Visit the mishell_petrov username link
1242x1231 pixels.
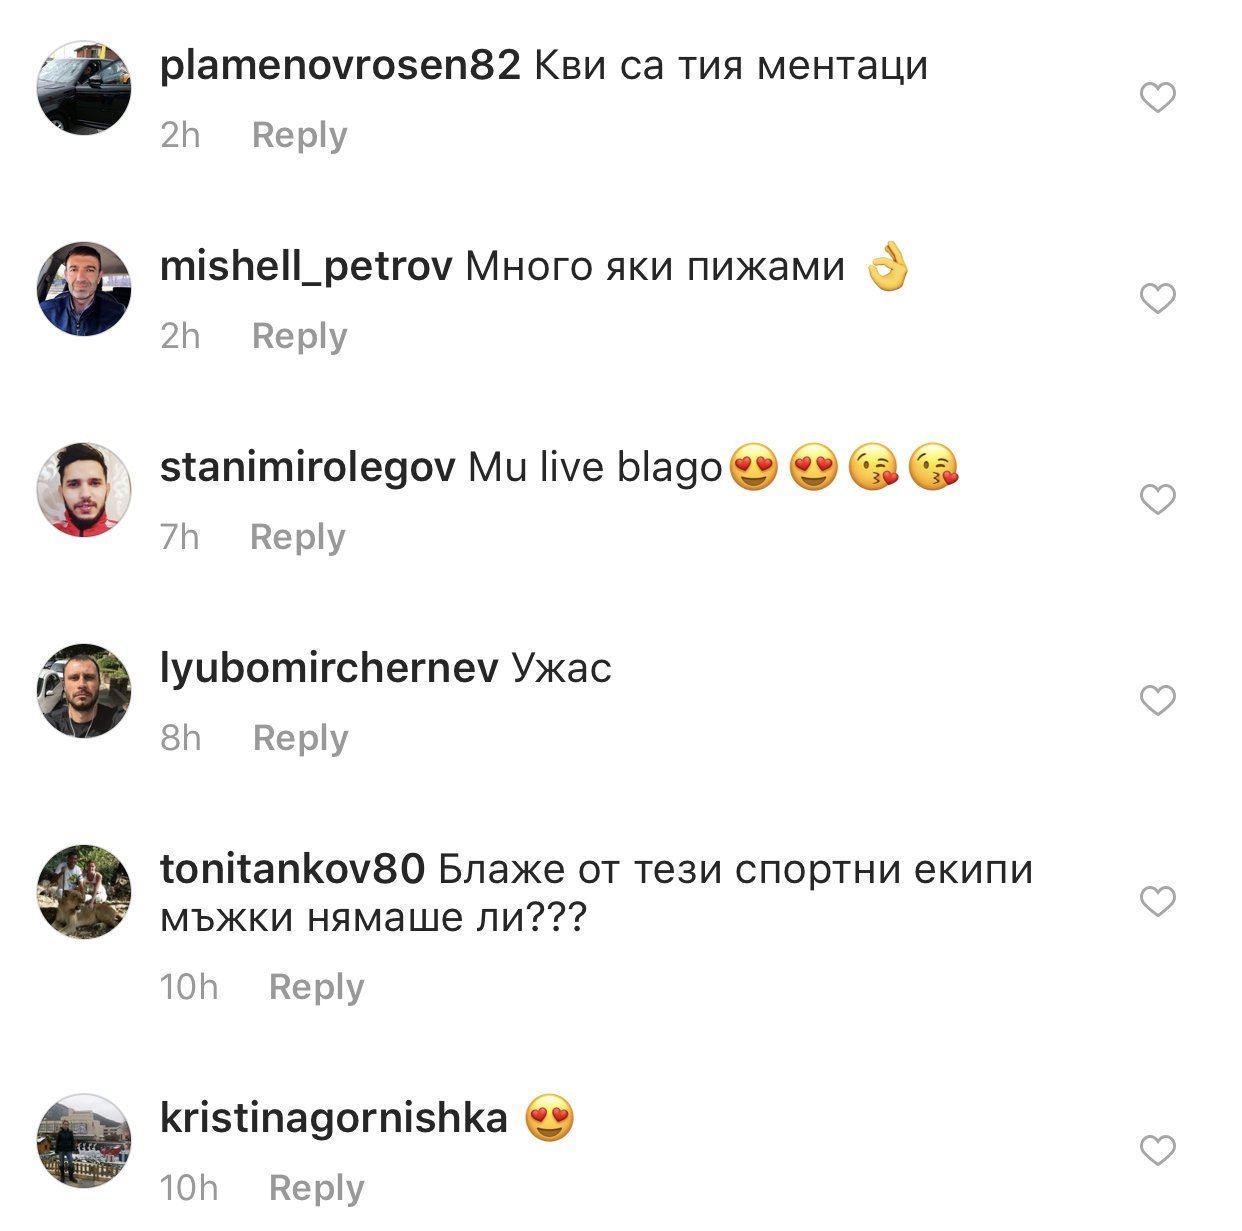[306, 267]
